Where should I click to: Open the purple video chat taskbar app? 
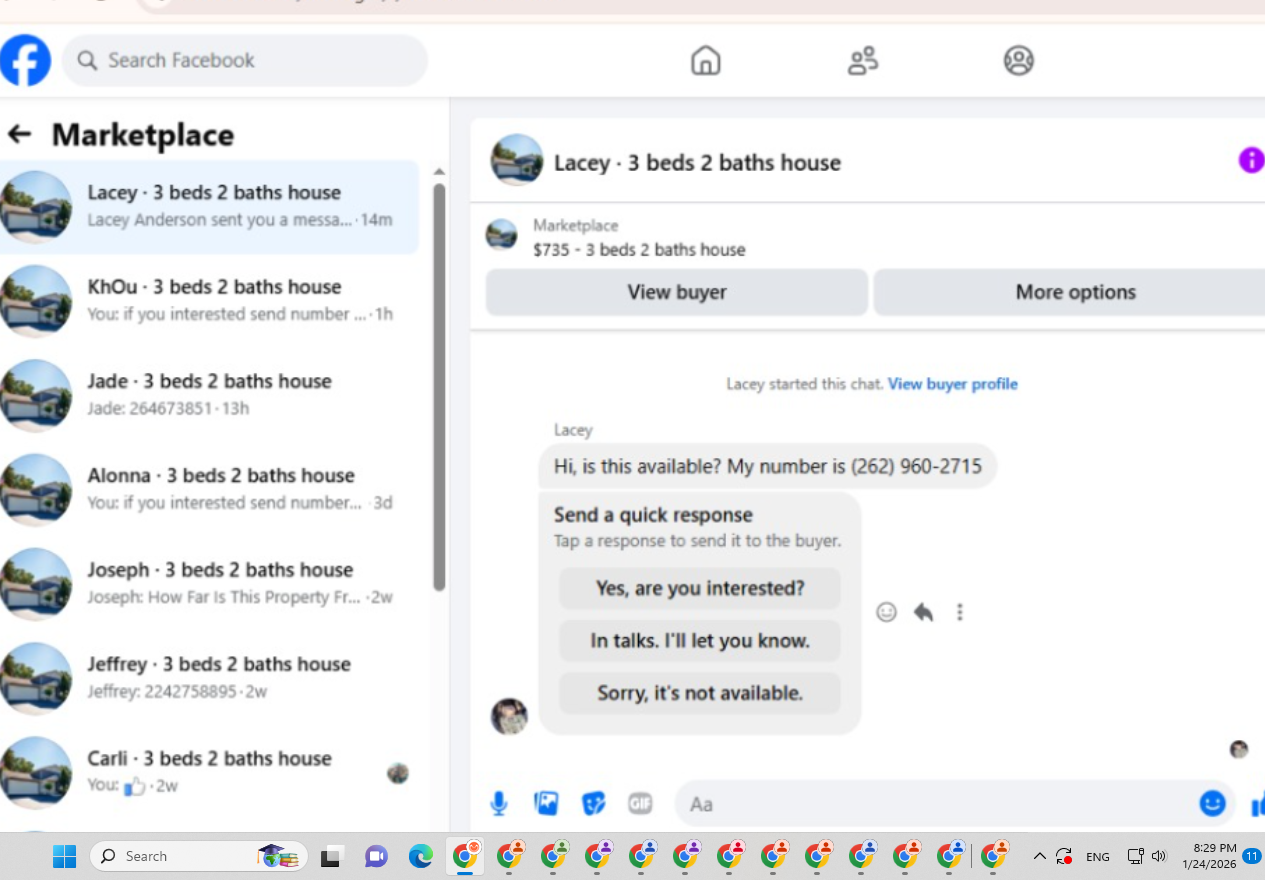(376, 856)
